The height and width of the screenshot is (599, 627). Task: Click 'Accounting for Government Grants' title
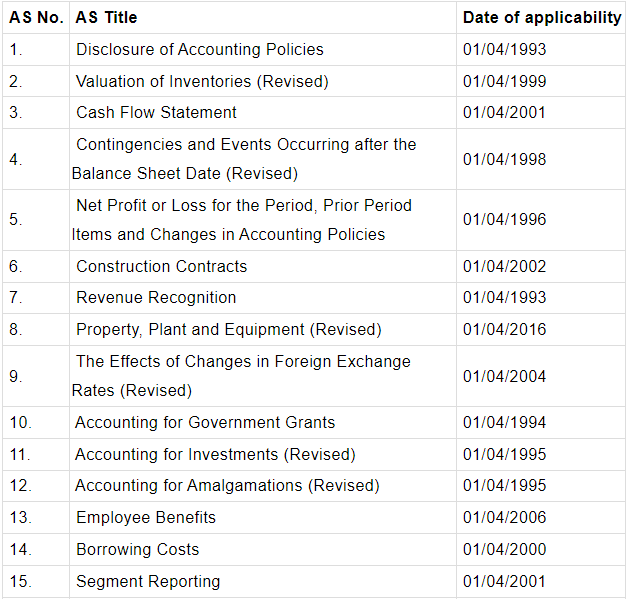pyautogui.click(x=205, y=422)
